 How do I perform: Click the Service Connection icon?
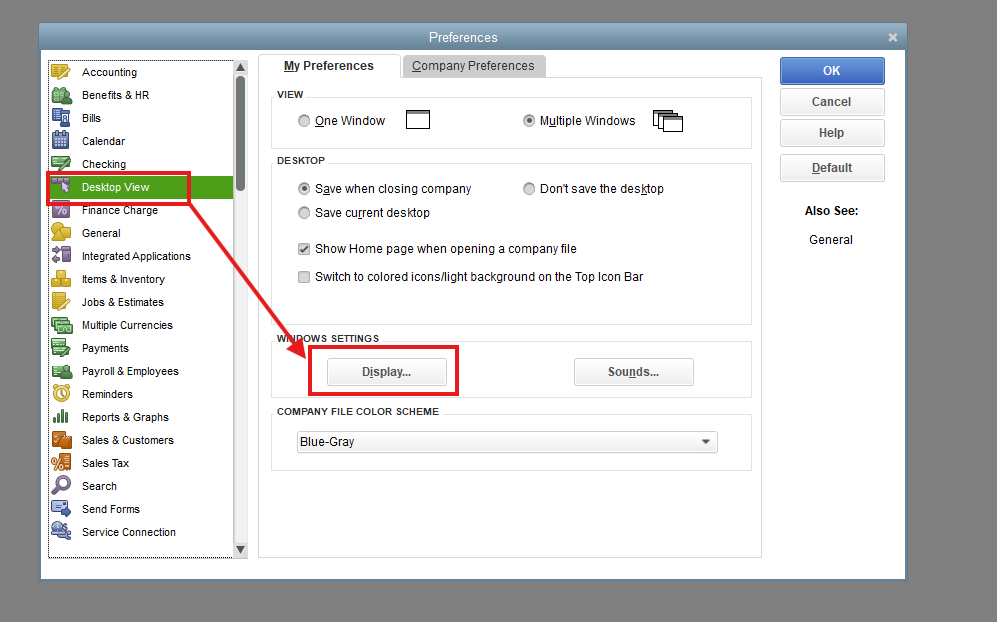(61, 531)
